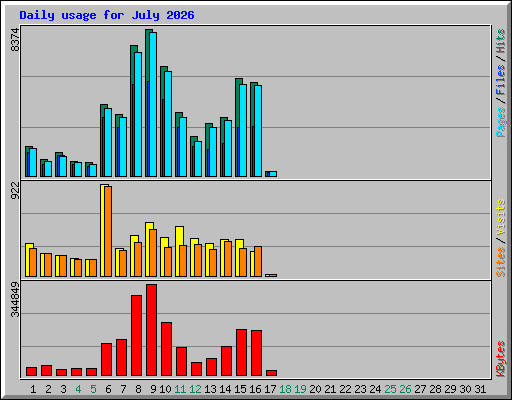Click day label 21 on the x-axis
This screenshot has width=512, height=400.
(x=330, y=389)
